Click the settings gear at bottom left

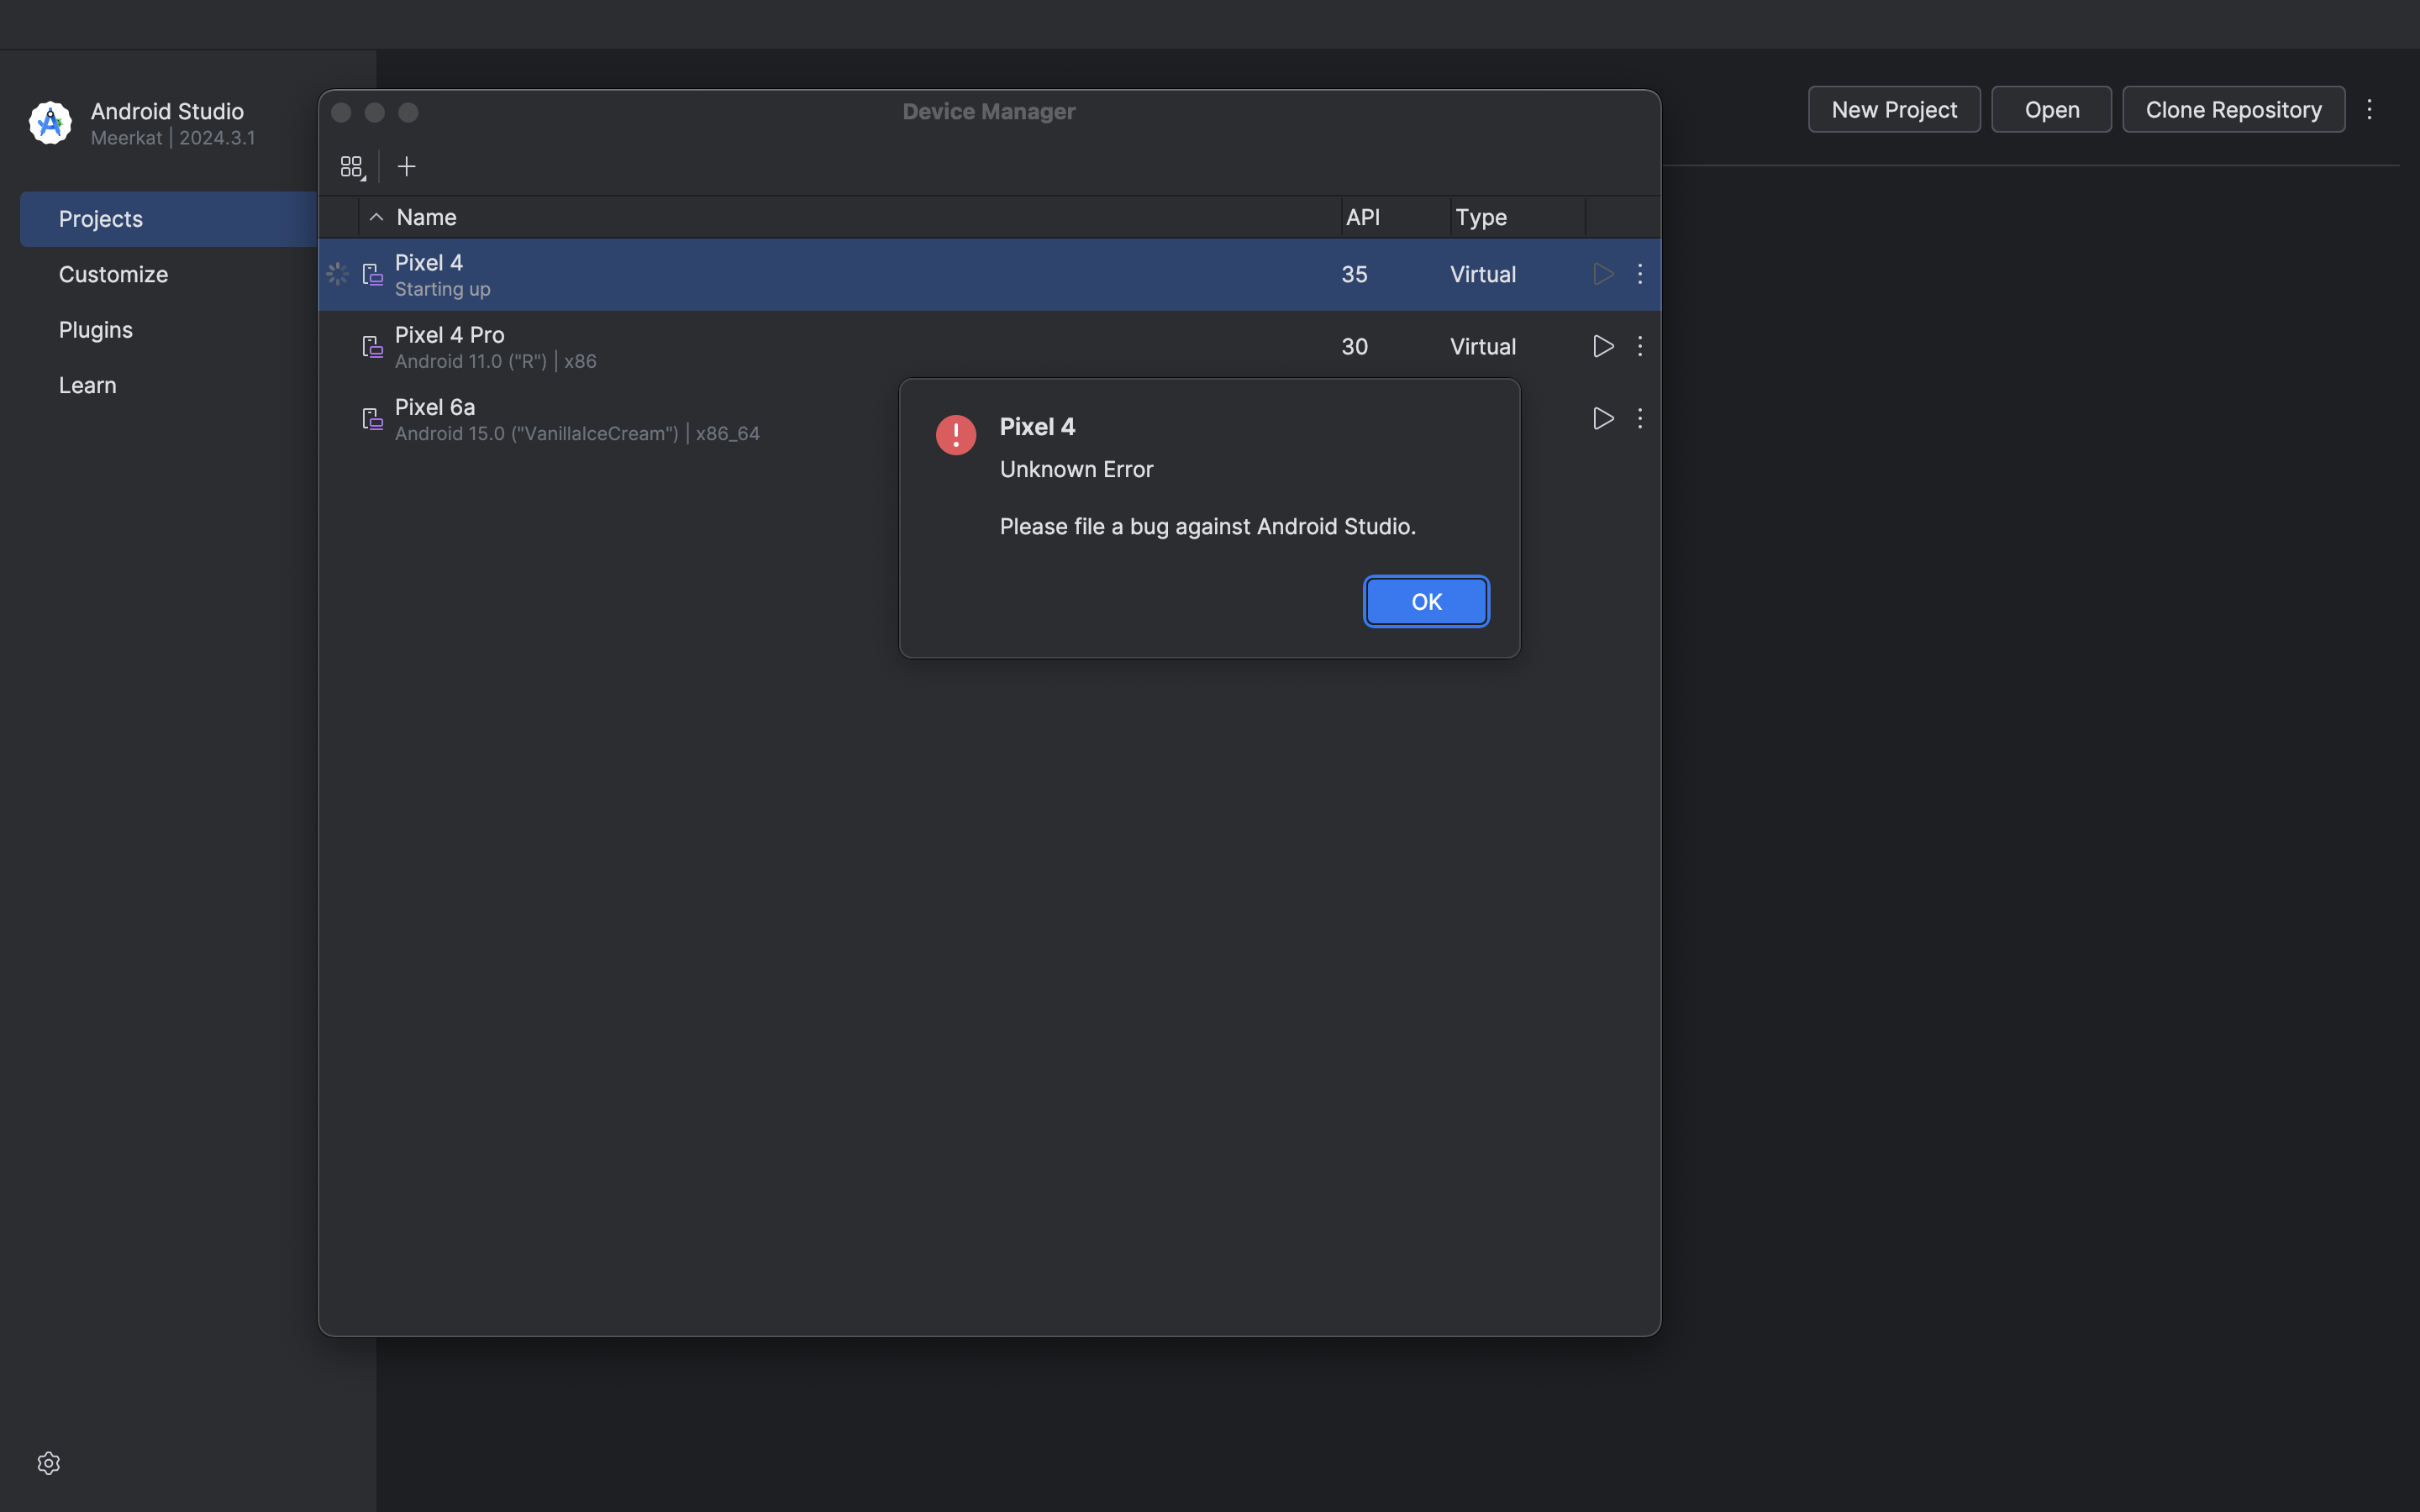(x=49, y=1463)
